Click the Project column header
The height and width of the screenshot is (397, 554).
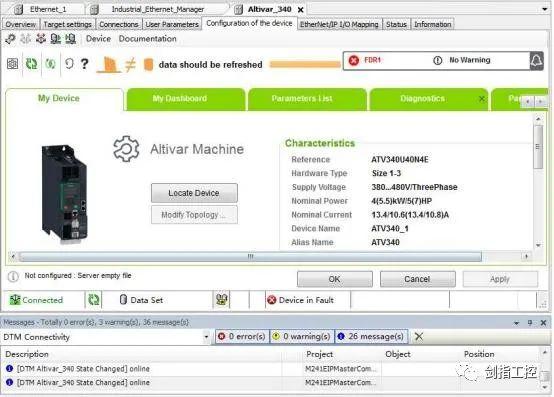coord(319,354)
